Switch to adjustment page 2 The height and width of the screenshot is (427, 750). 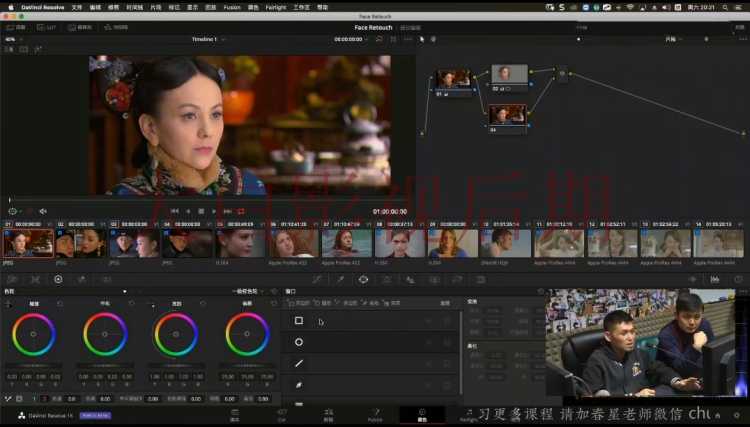click(44, 399)
